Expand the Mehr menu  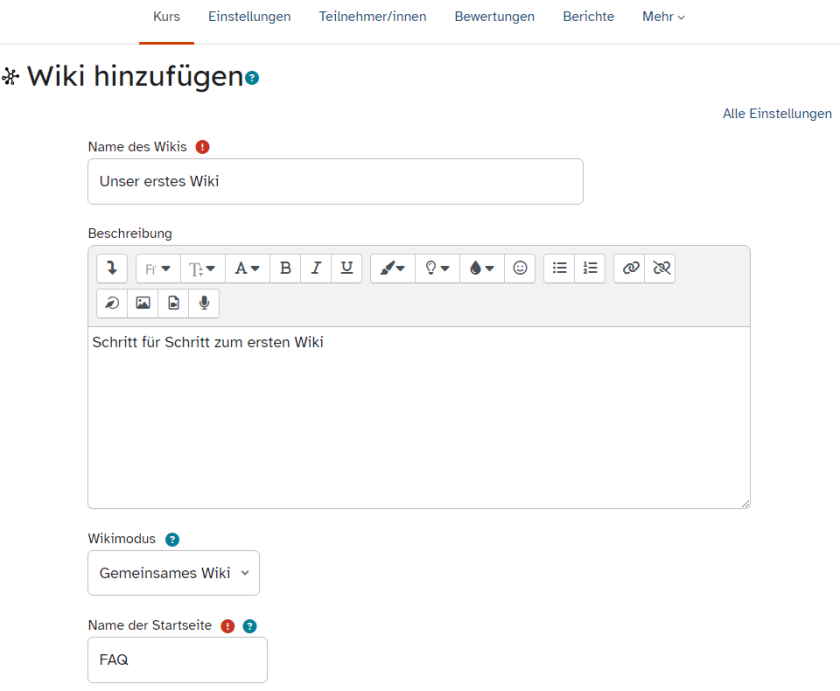pos(663,17)
